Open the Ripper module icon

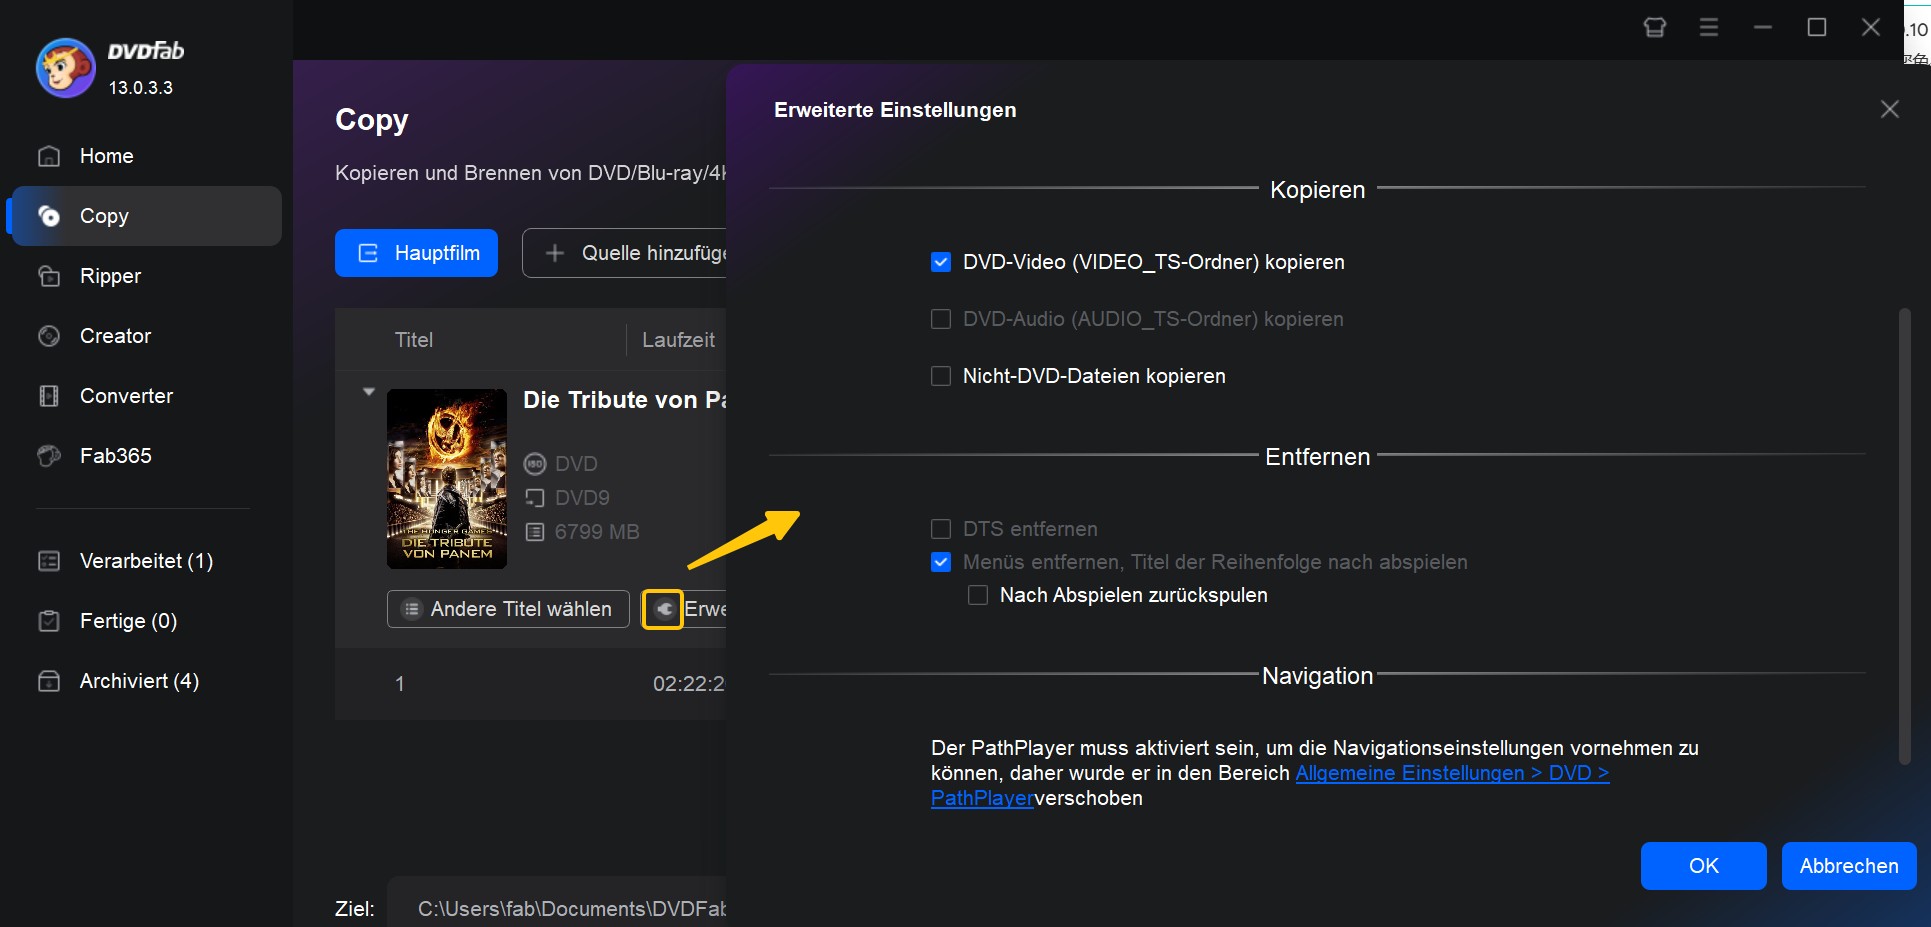tap(49, 276)
